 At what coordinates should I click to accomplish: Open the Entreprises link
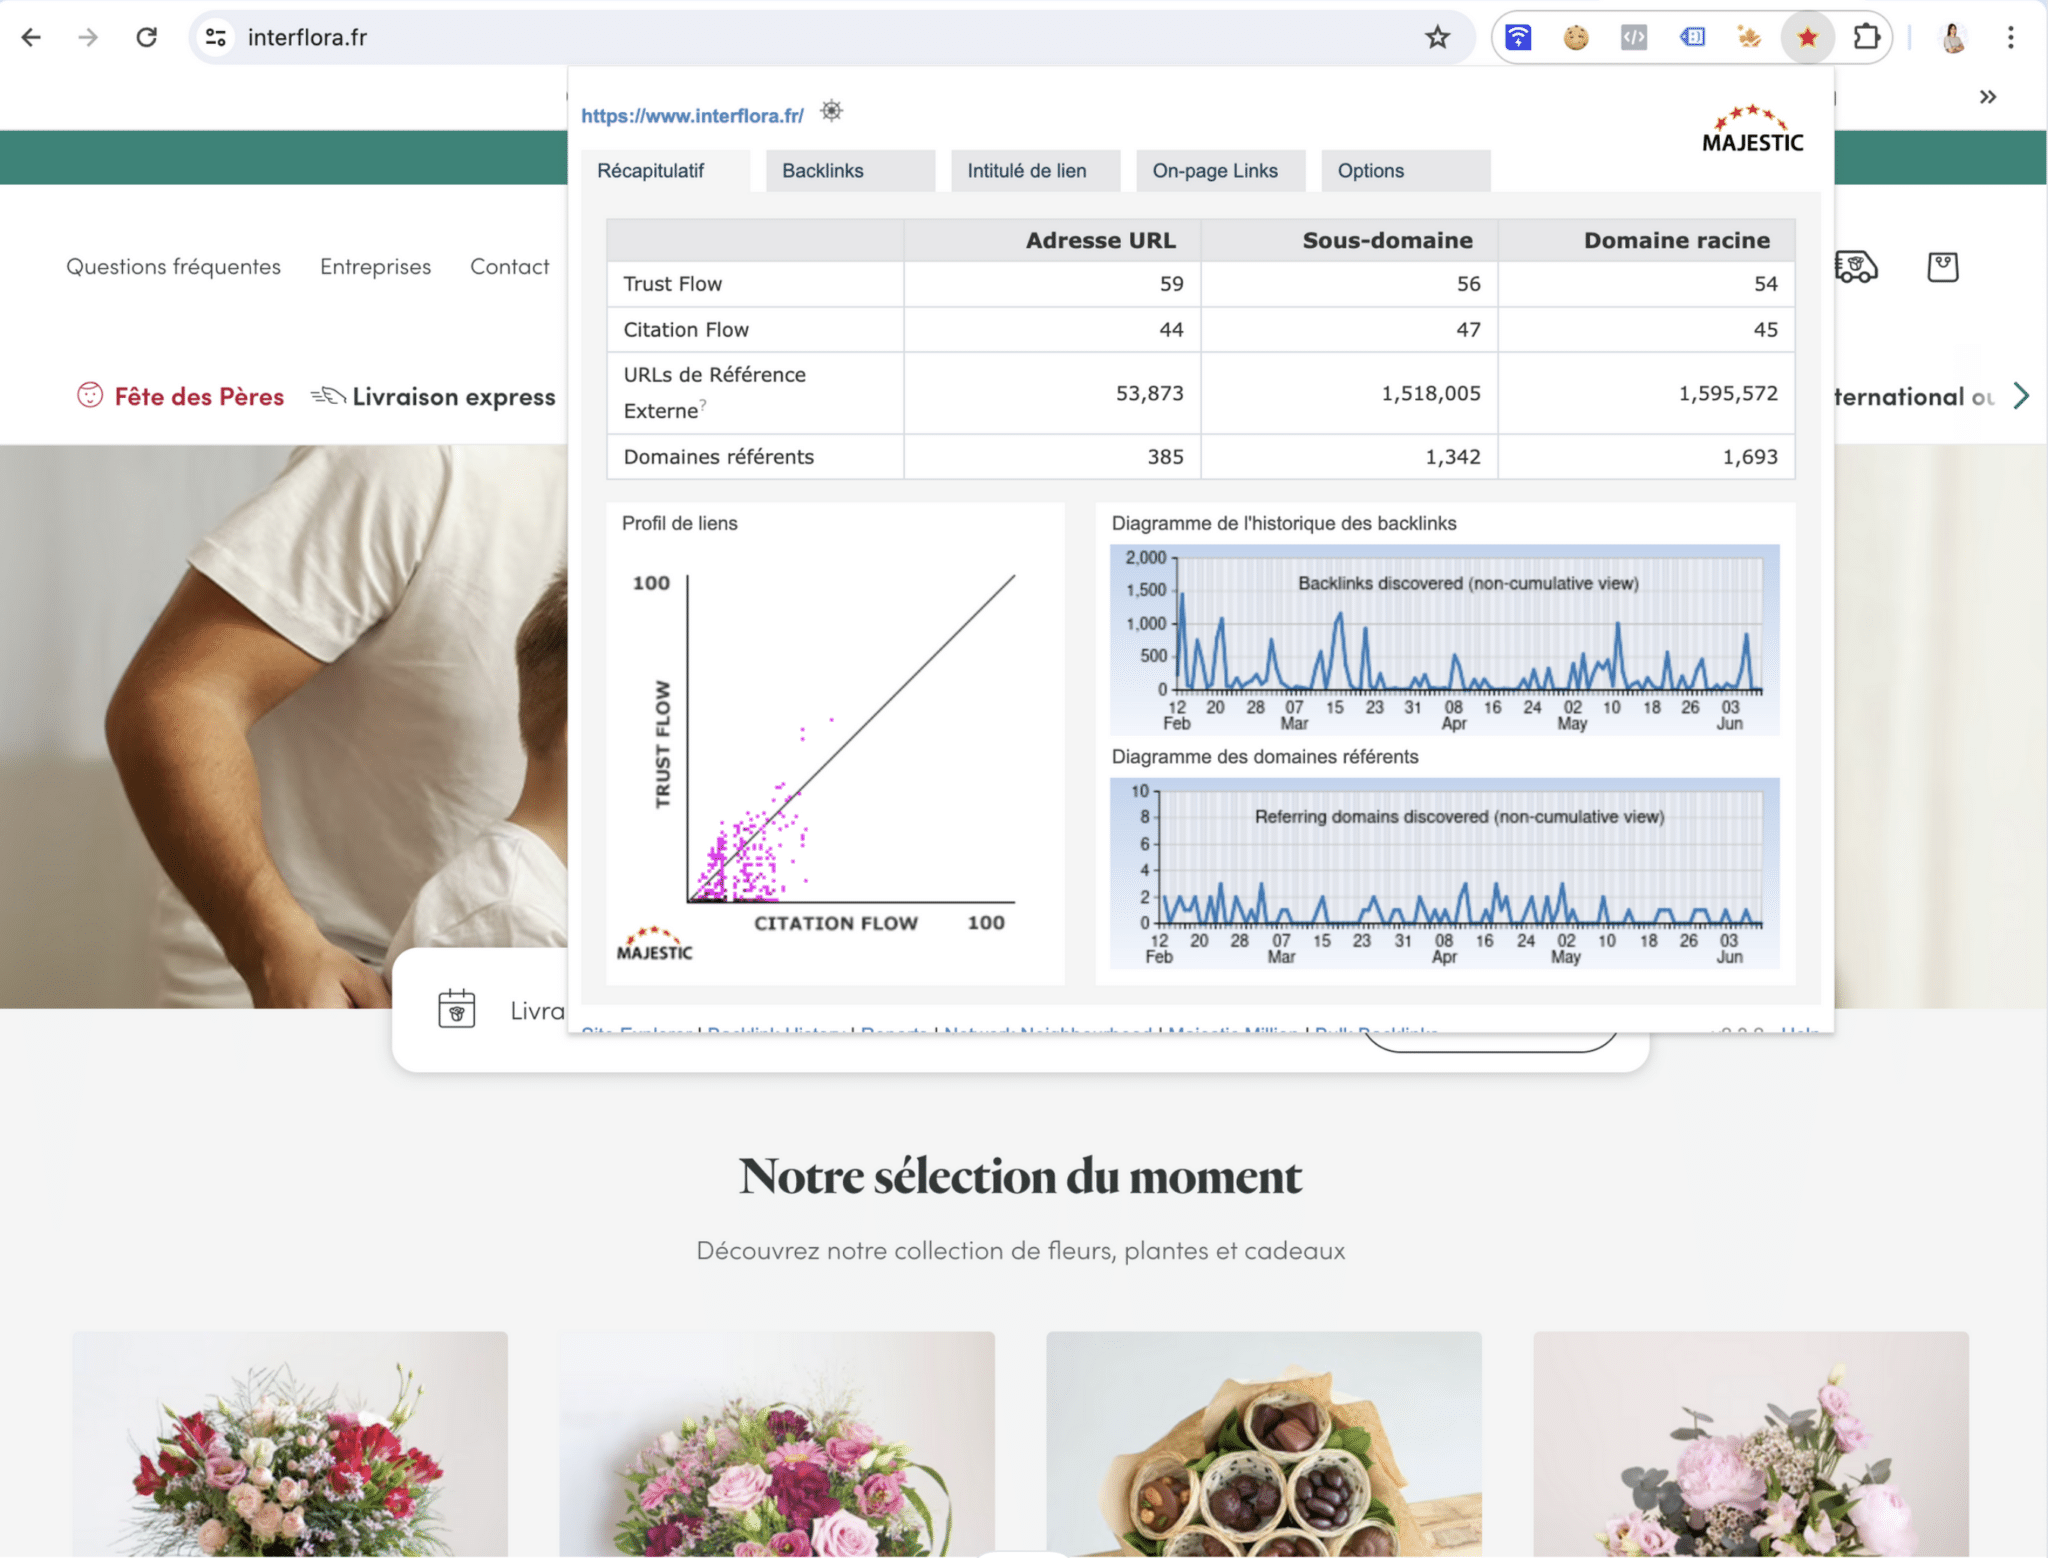click(375, 267)
